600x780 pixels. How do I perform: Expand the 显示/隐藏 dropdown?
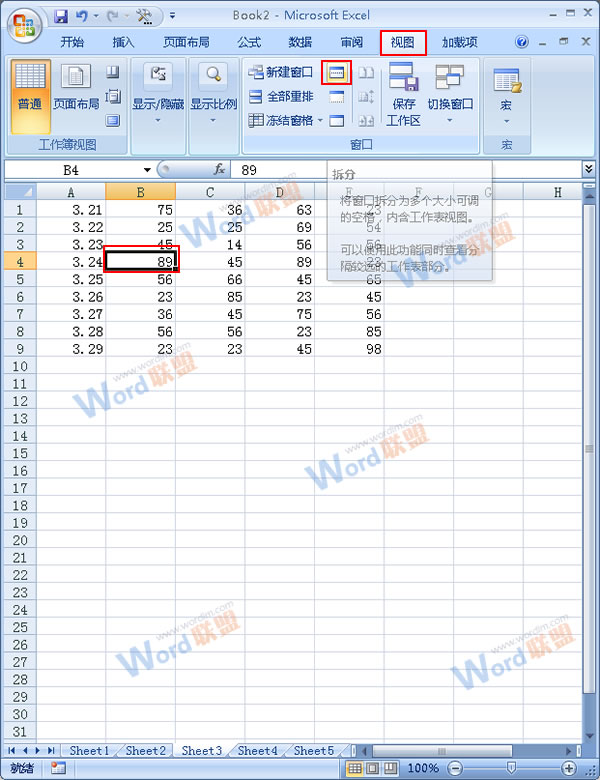pos(158,95)
